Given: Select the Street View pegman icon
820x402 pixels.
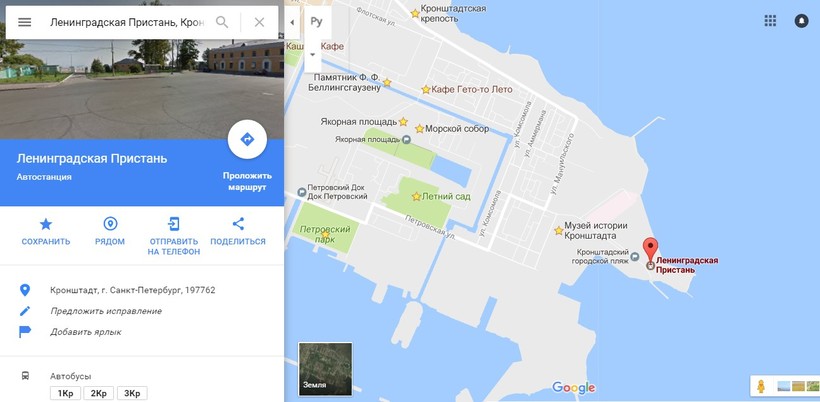Looking at the screenshot, I should [761, 387].
